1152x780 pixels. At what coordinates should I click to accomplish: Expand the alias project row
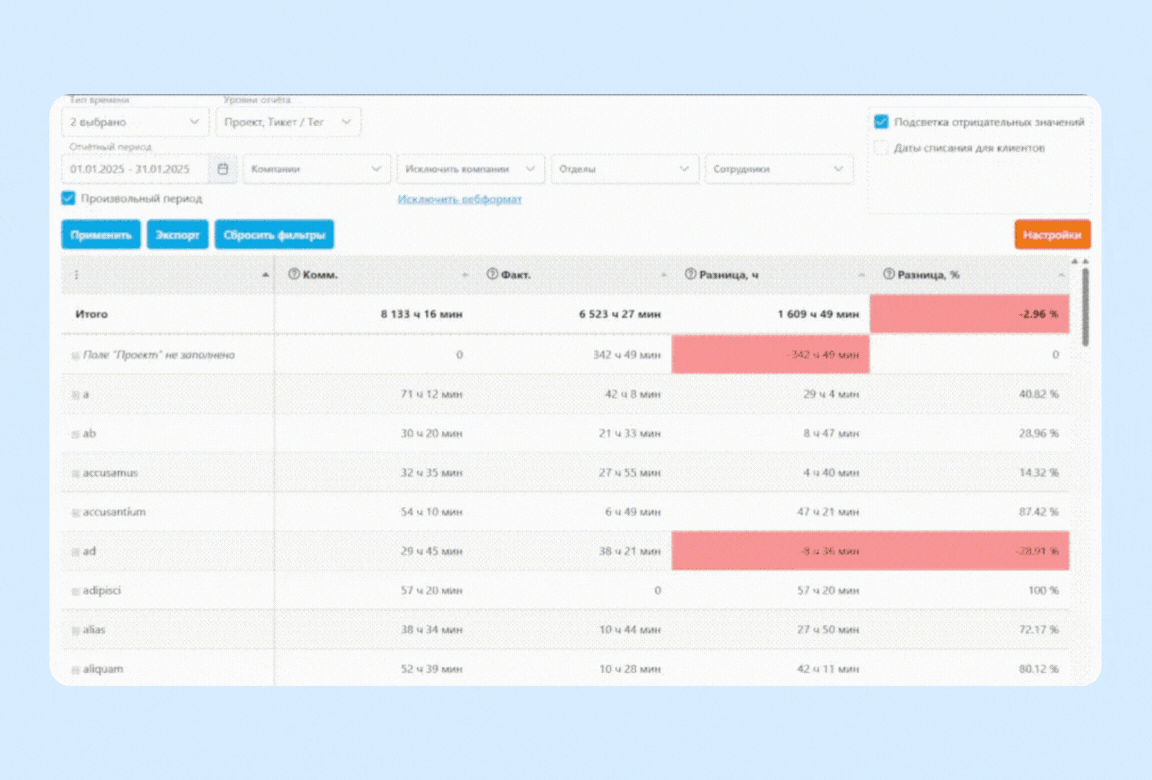coord(75,630)
